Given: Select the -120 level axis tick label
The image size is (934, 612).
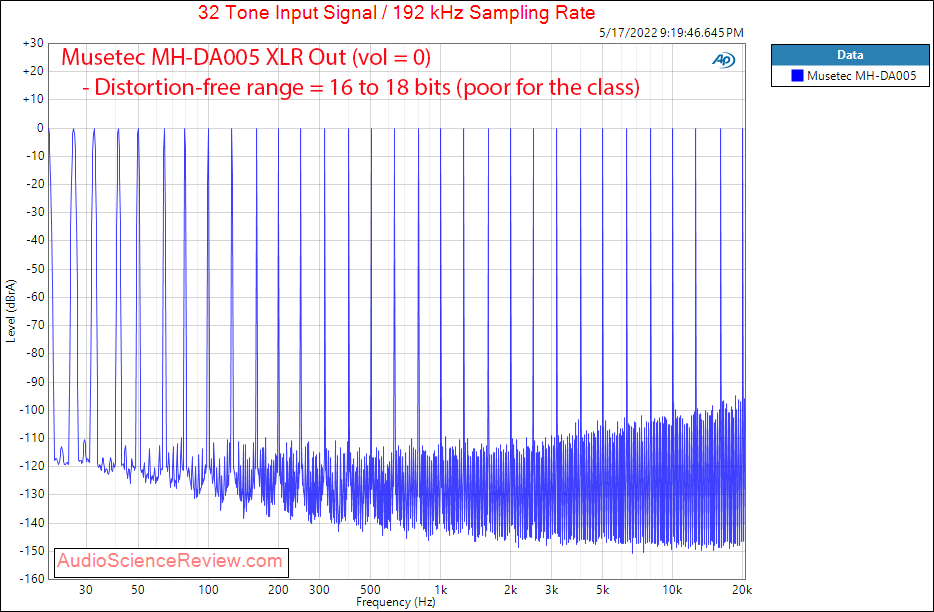Looking at the screenshot, I should pos(32,467).
